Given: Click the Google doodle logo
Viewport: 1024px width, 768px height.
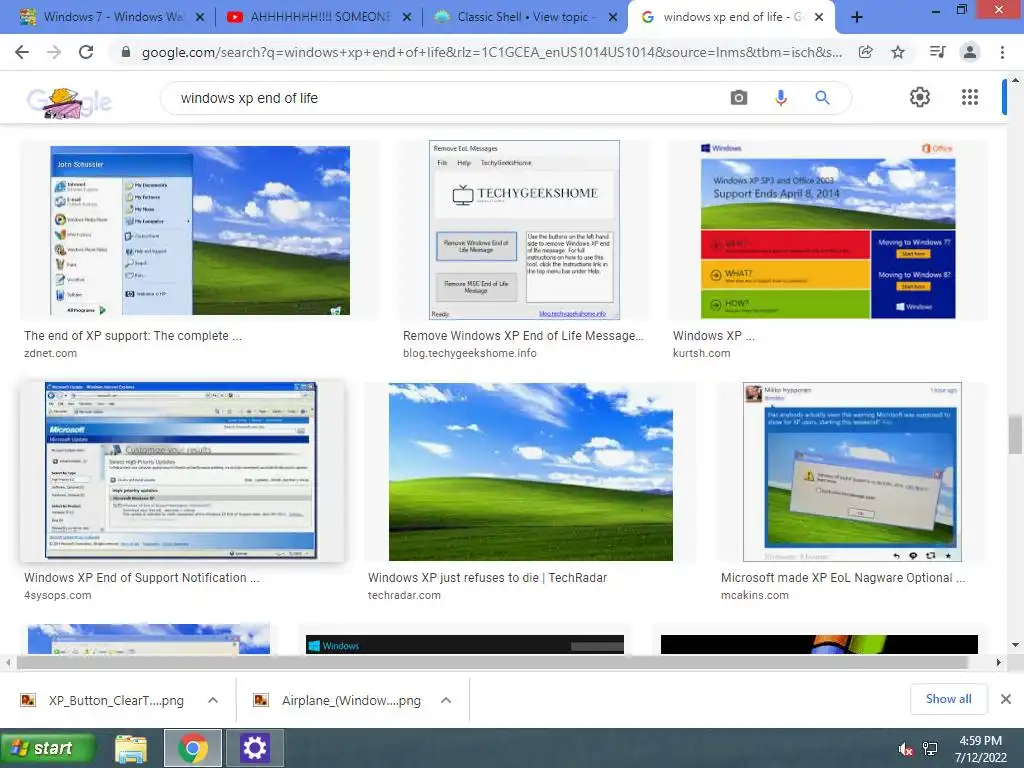Looking at the screenshot, I should pyautogui.click(x=70, y=103).
